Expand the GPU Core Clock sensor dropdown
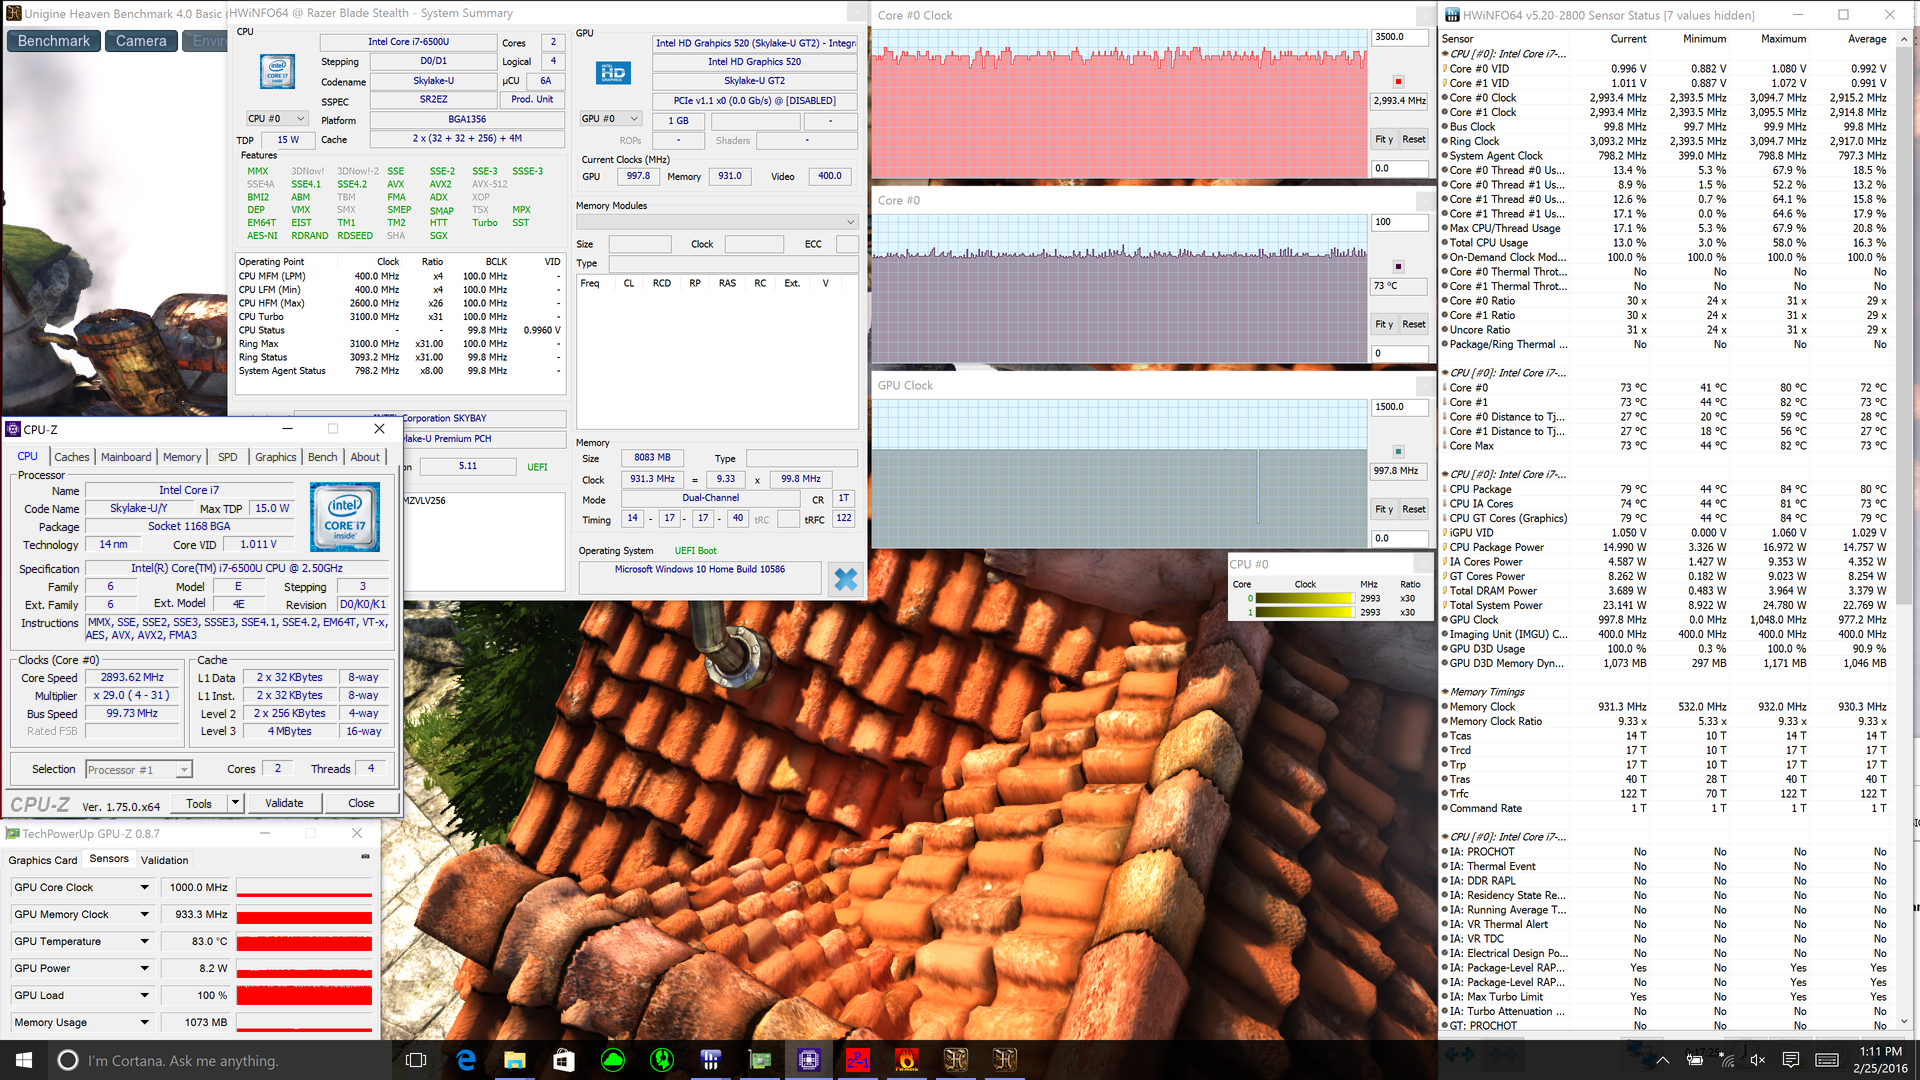This screenshot has width=1920, height=1080. pos(144,887)
